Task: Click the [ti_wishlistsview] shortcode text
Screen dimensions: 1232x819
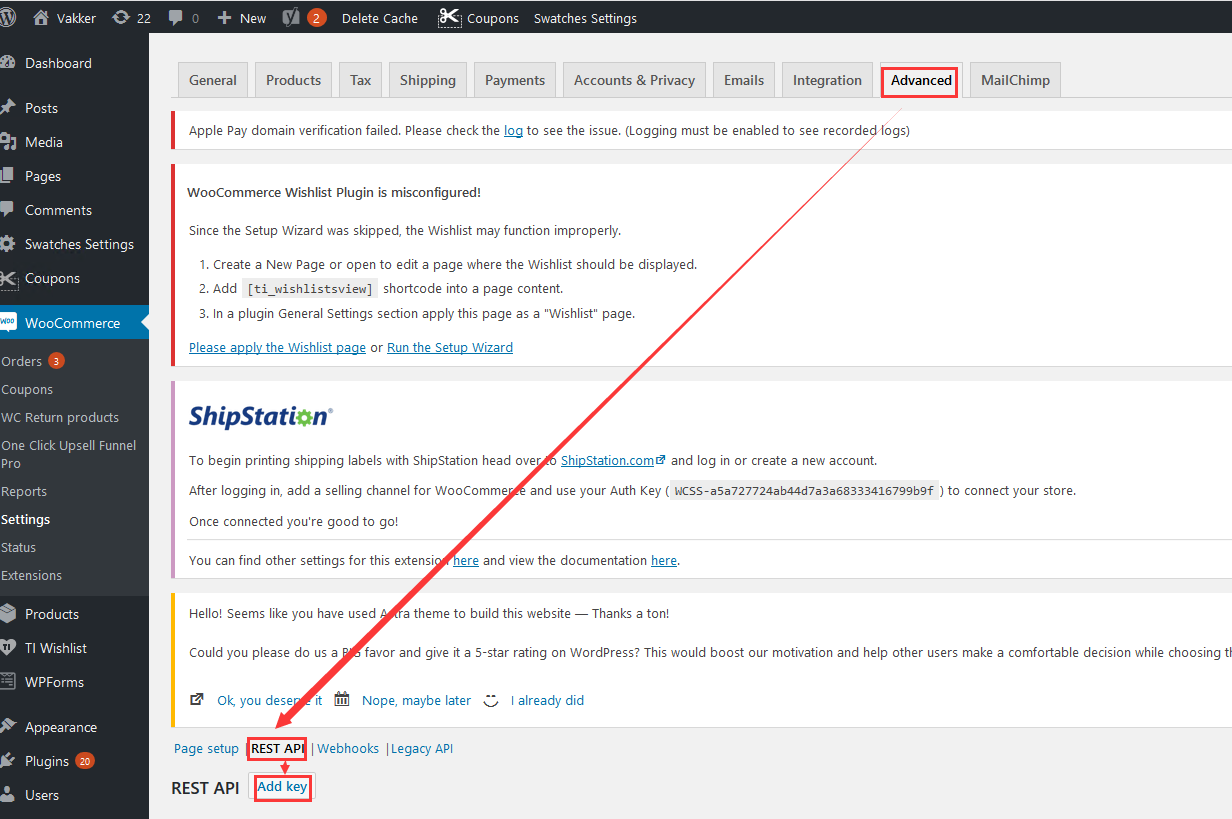Action: [310, 289]
